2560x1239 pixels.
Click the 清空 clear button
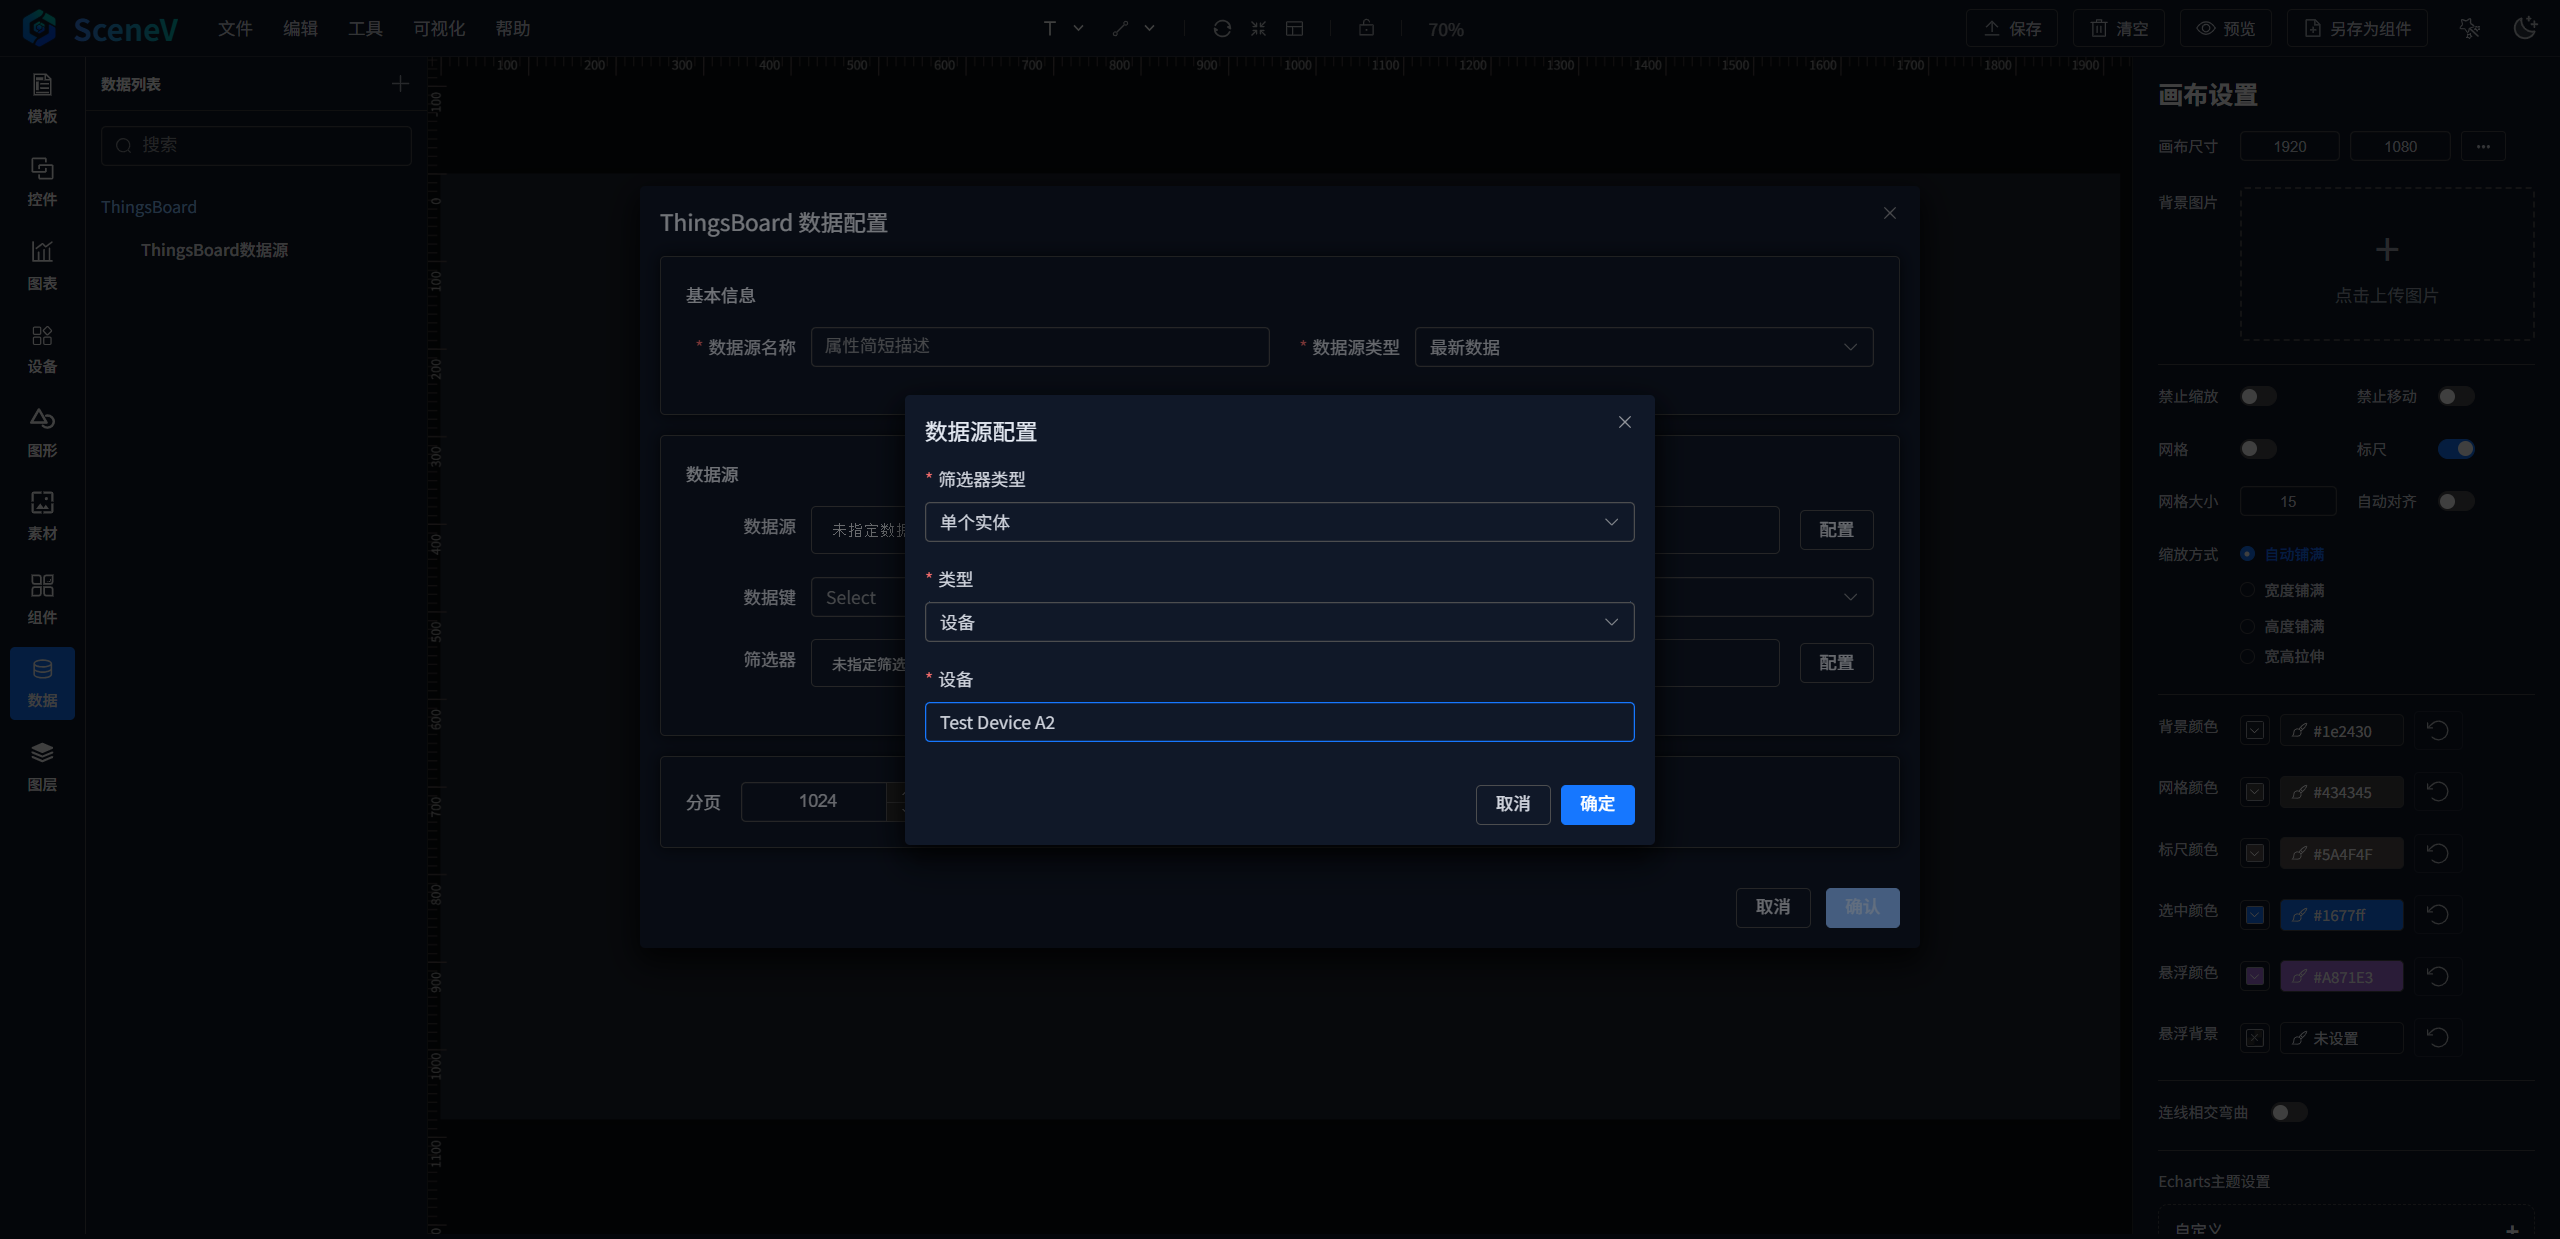point(2119,29)
